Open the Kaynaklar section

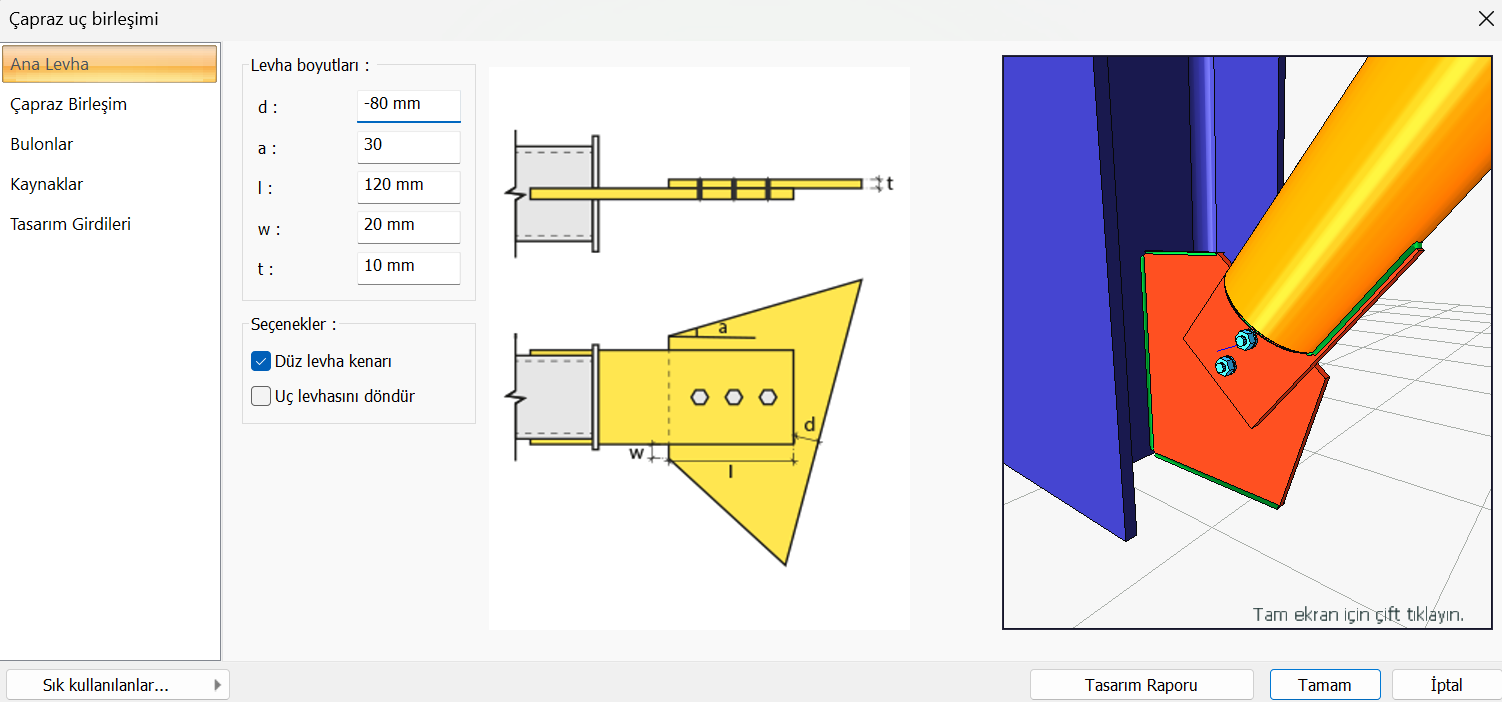click(47, 184)
